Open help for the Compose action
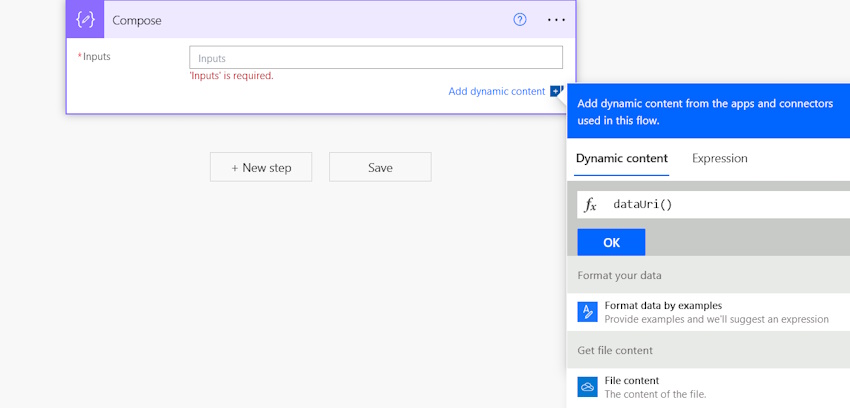The image size is (850, 408). 520,20
